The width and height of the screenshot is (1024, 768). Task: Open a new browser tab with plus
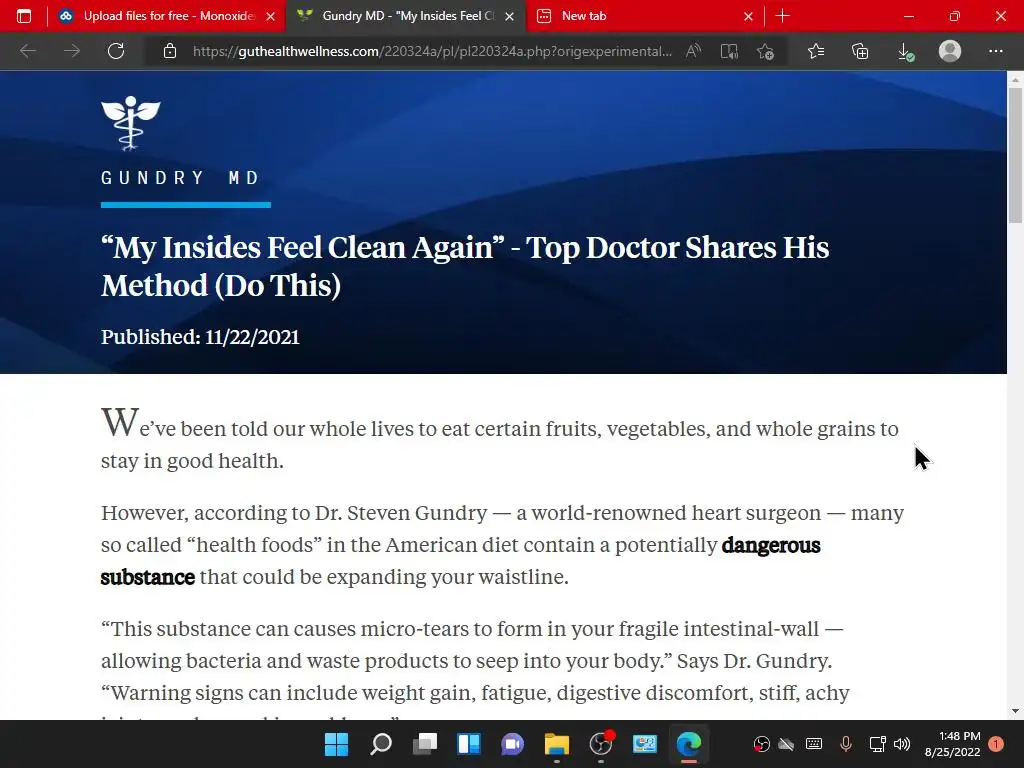pyautogui.click(x=782, y=16)
